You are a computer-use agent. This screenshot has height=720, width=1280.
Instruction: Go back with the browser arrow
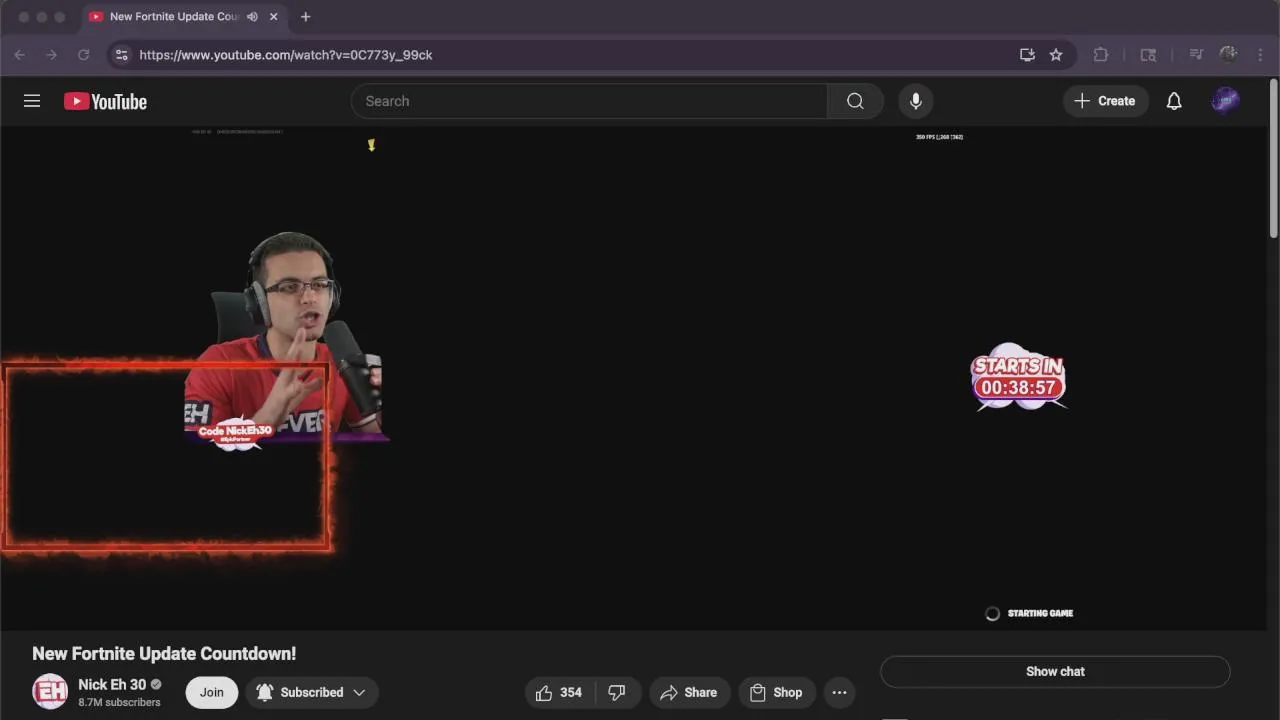pyautogui.click(x=19, y=55)
